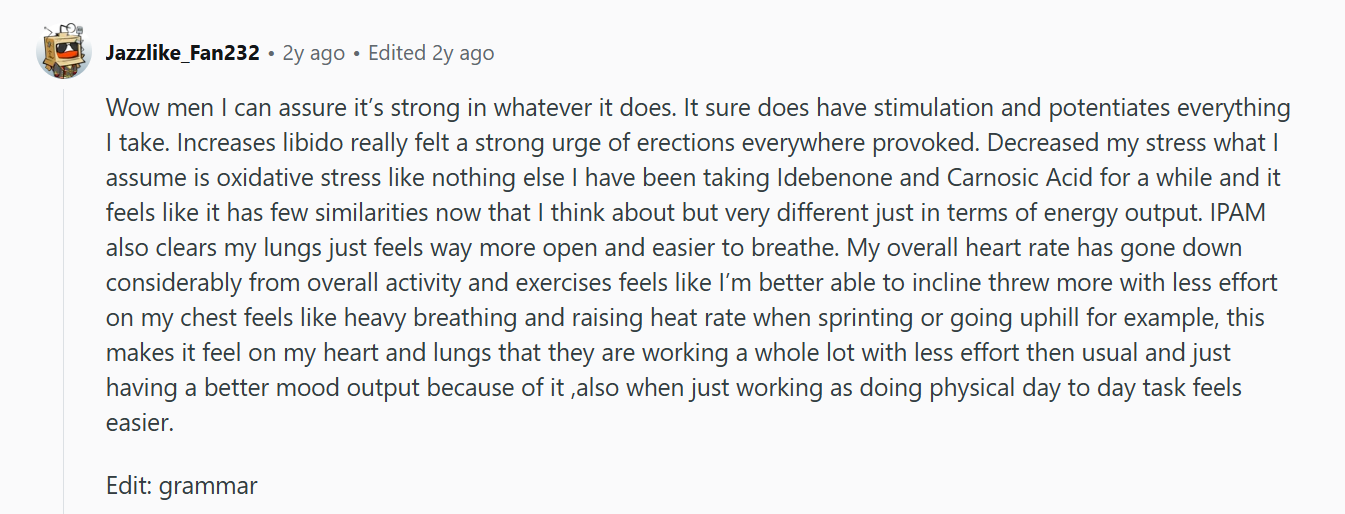Click the "Edited 2y ago" label
The height and width of the screenshot is (514, 1345).
(x=431, y=53)
